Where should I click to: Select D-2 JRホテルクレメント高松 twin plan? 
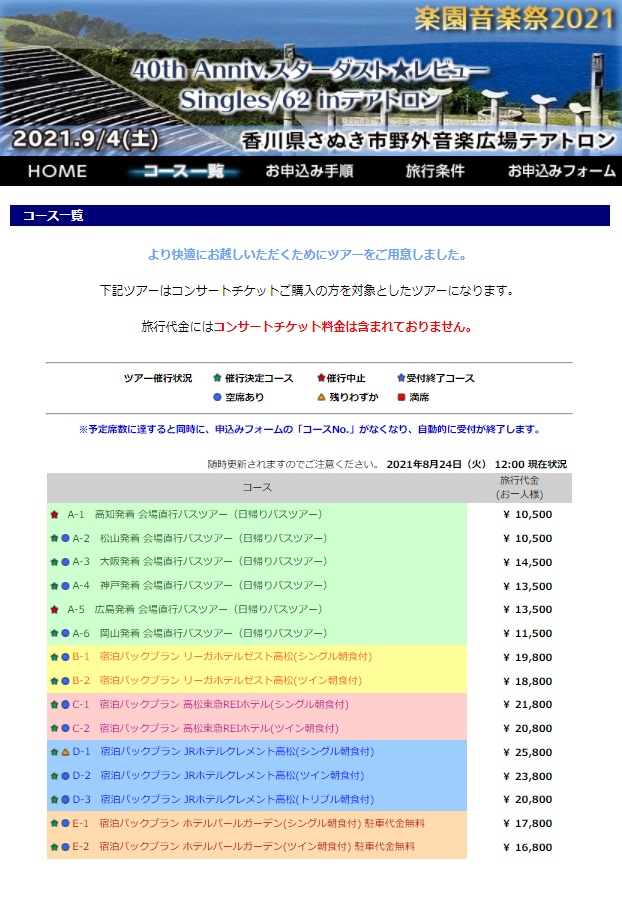click(x=257, y=776)
